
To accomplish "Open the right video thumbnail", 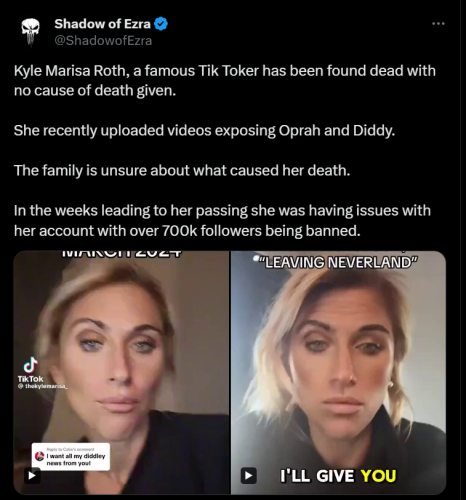I will 338,372.
